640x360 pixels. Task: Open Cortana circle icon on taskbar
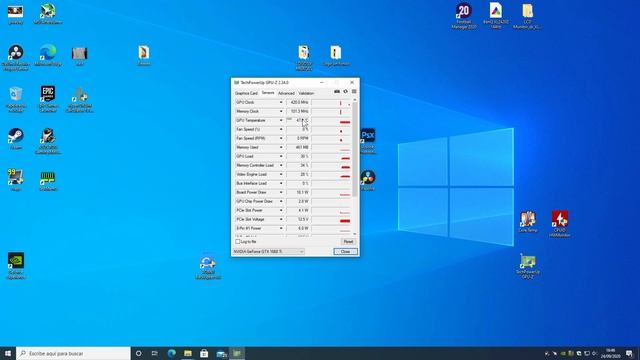coord(138,353)
